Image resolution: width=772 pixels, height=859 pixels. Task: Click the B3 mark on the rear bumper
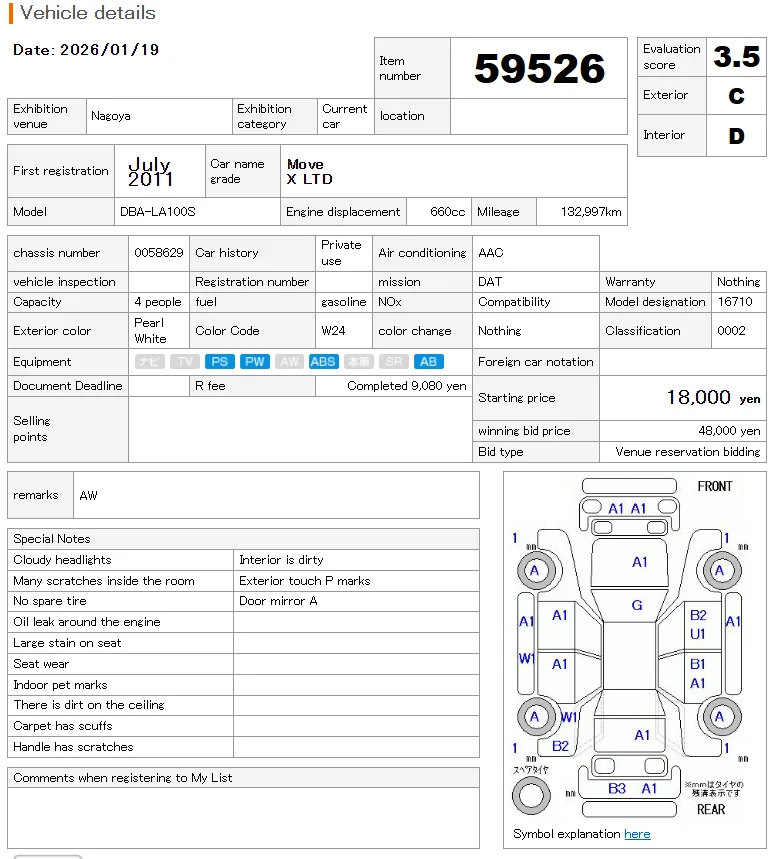pyautogui.click(x=617, y=788)
